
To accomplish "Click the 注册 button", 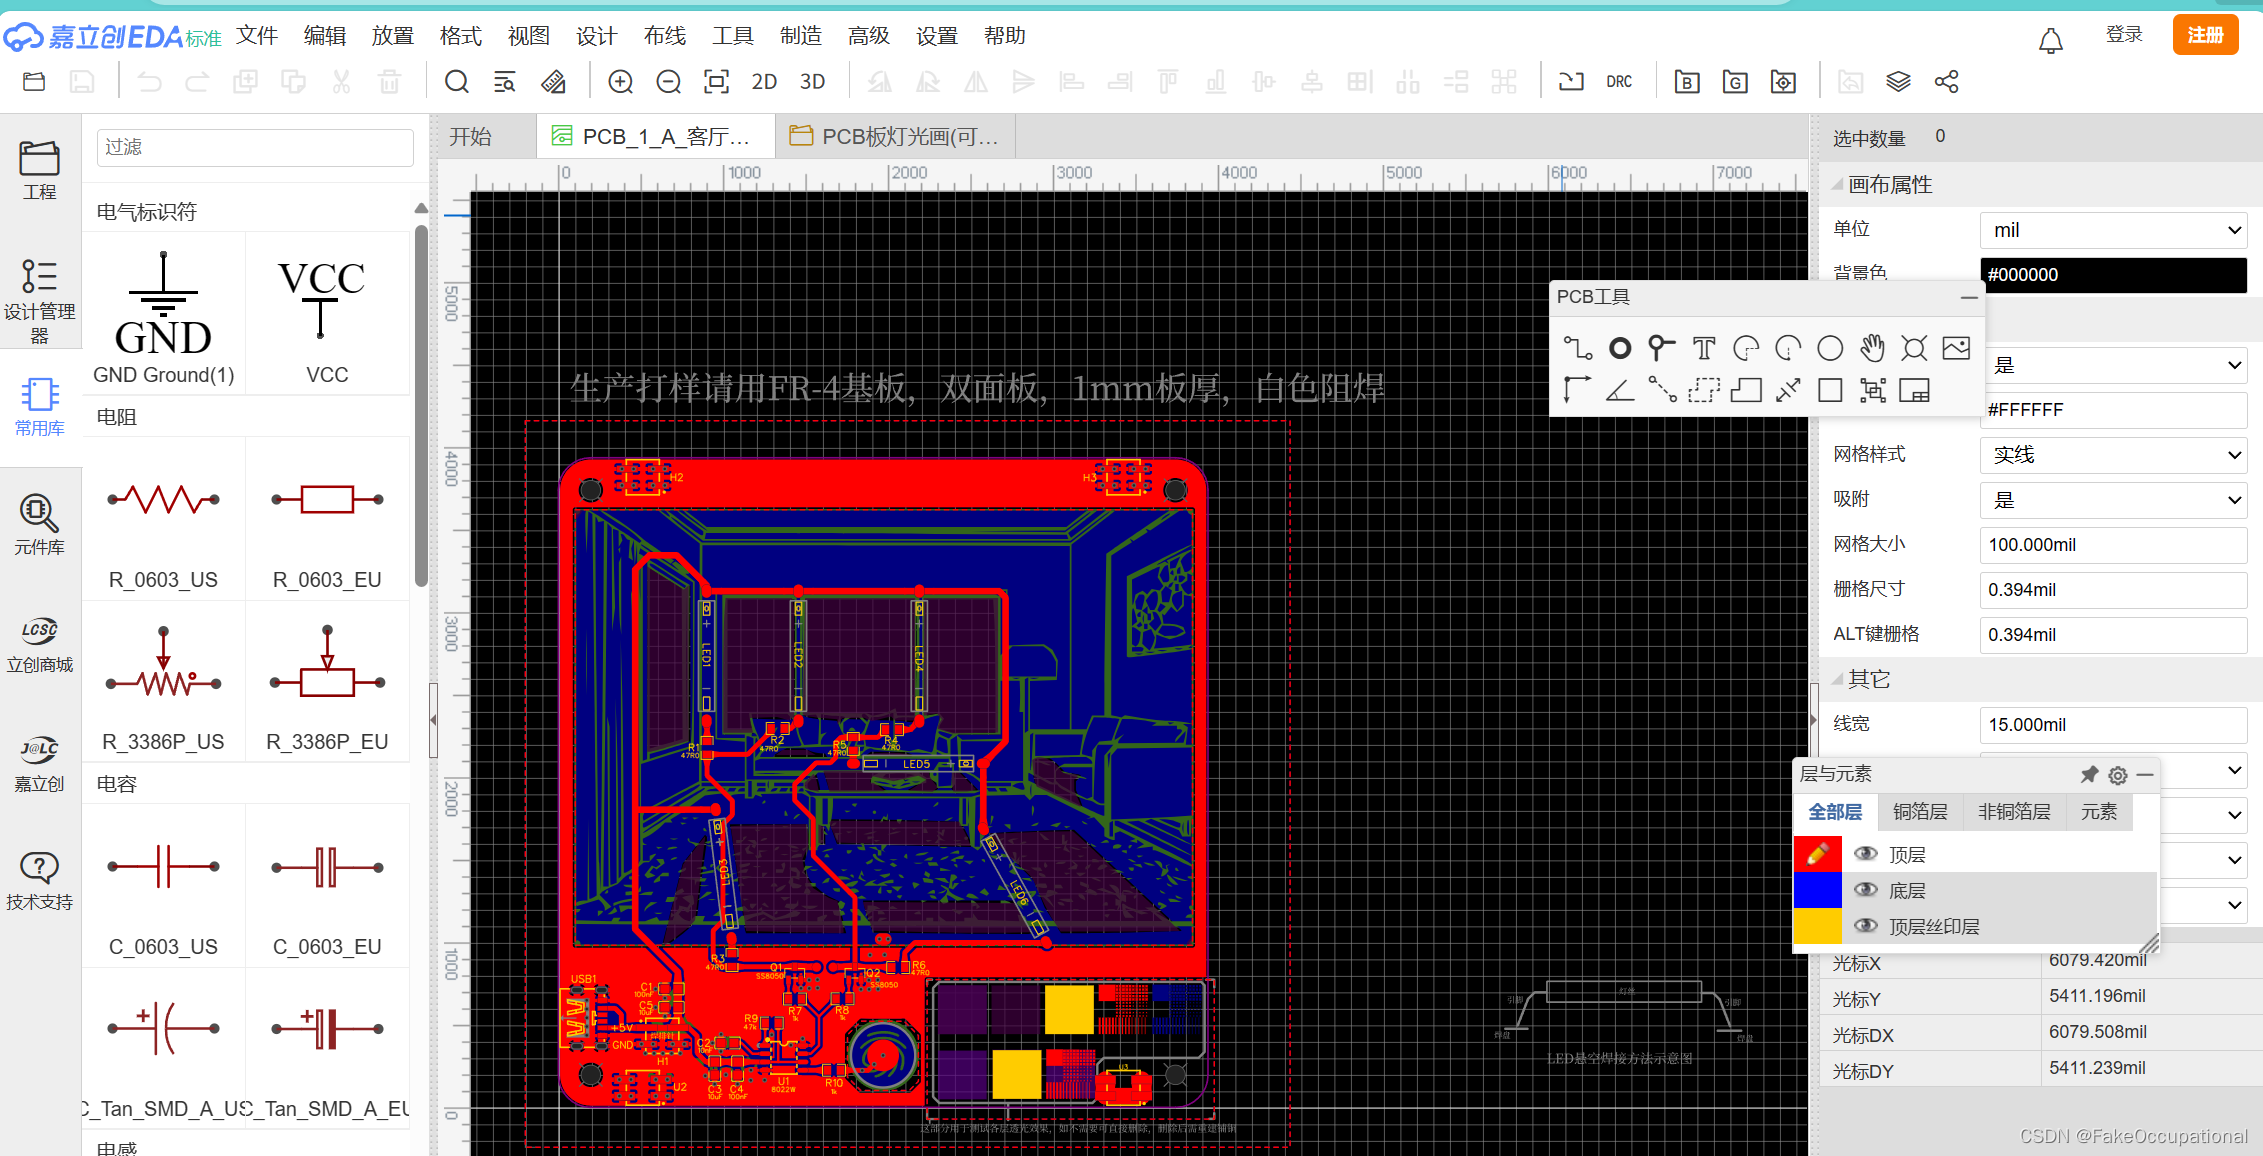I will coord(2204,36).
